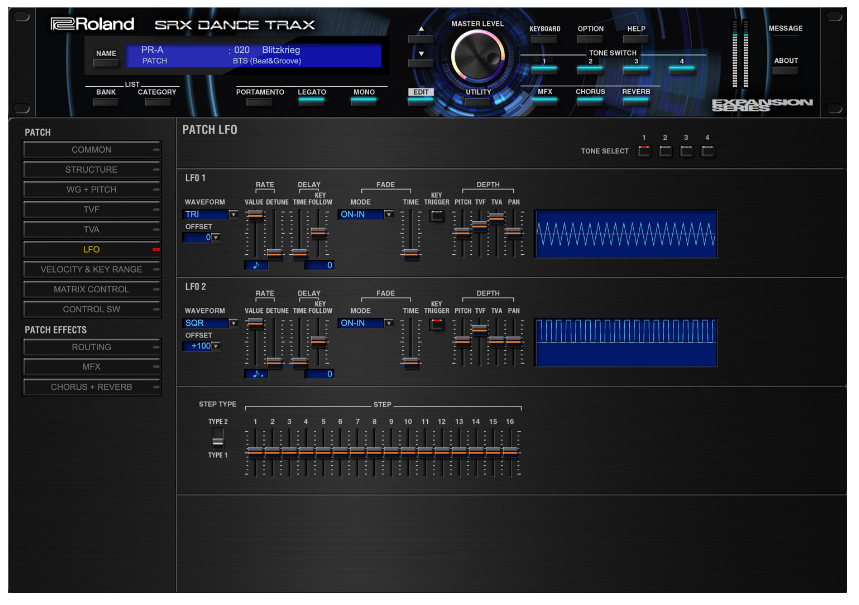The image size is (859, 605).
Task: Toggle the Mono switch
Action: click(364, 101)
